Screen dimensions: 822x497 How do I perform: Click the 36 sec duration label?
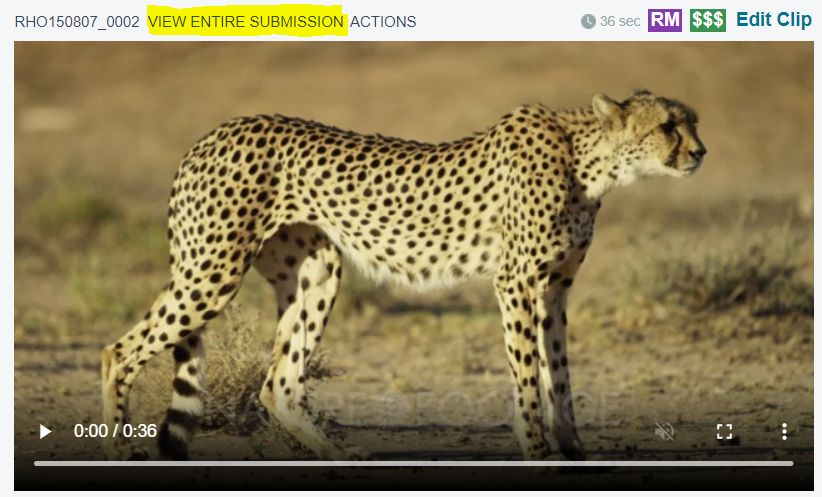click(620, 21)
